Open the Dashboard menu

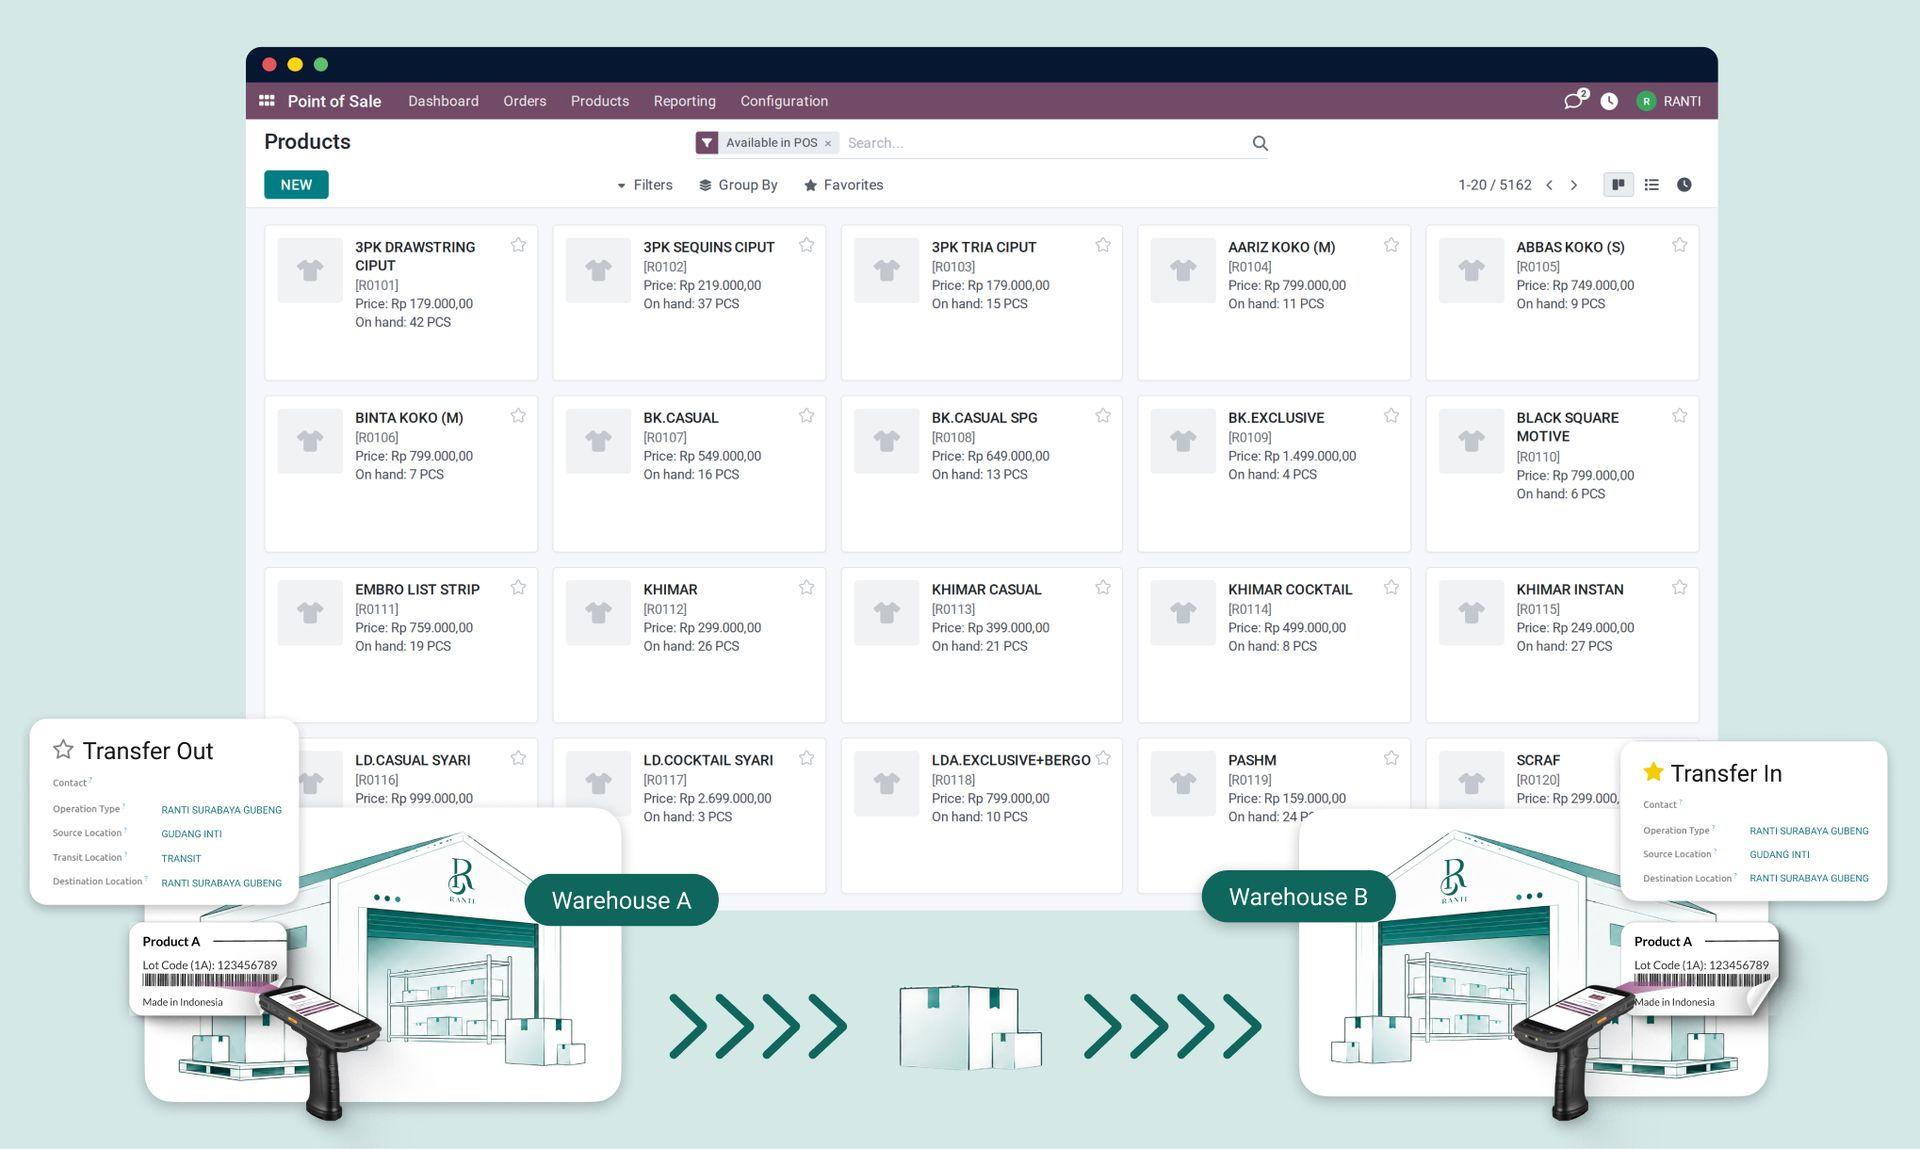click(443, 101)
